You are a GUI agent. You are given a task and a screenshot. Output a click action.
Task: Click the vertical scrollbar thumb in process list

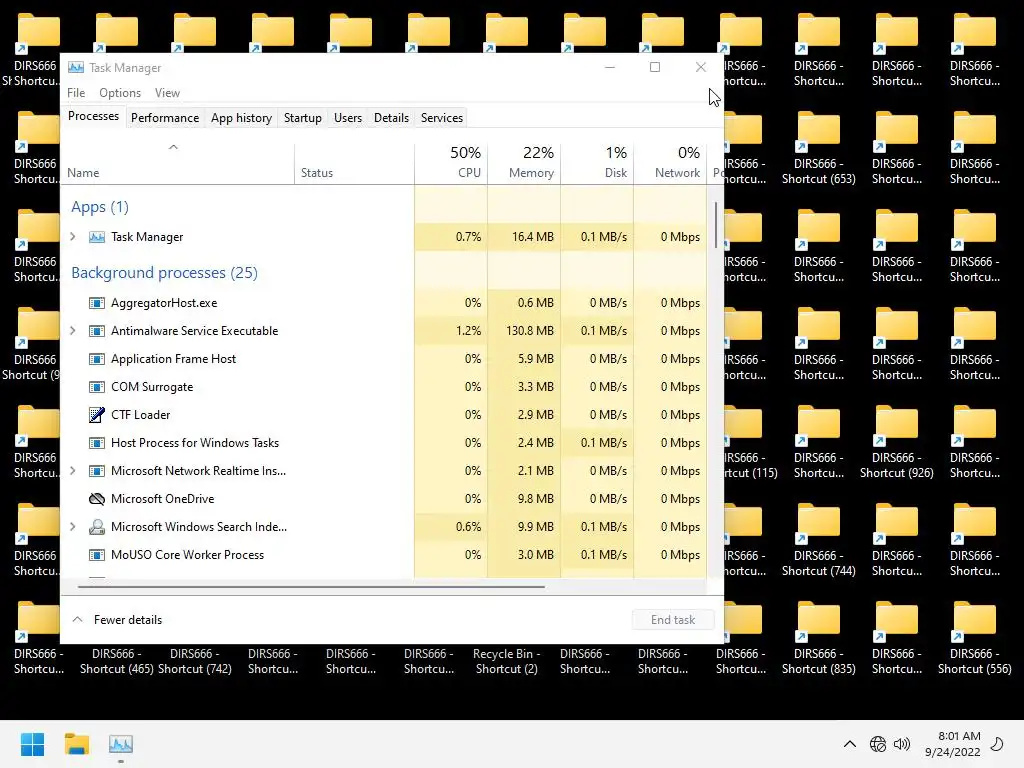716,225
